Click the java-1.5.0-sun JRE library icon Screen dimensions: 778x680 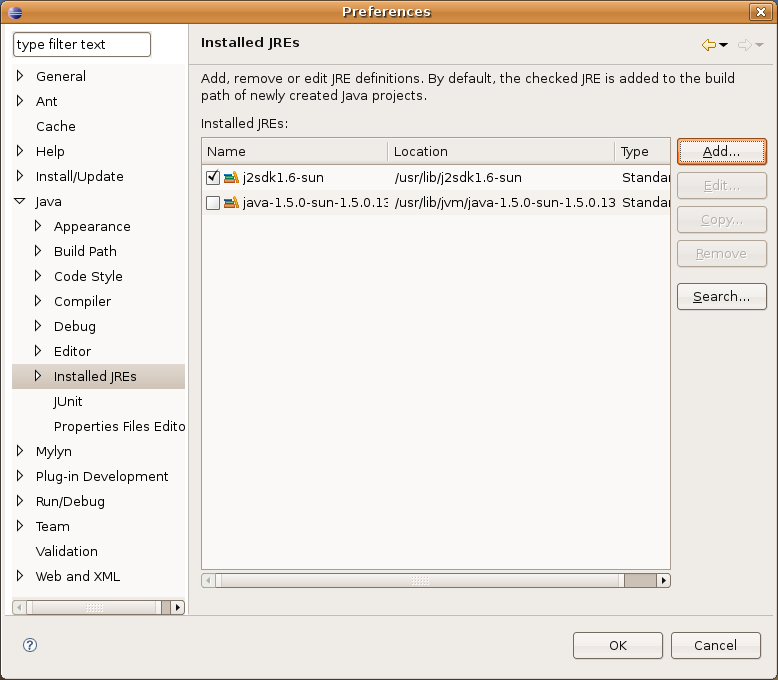[x=231, y=203]
